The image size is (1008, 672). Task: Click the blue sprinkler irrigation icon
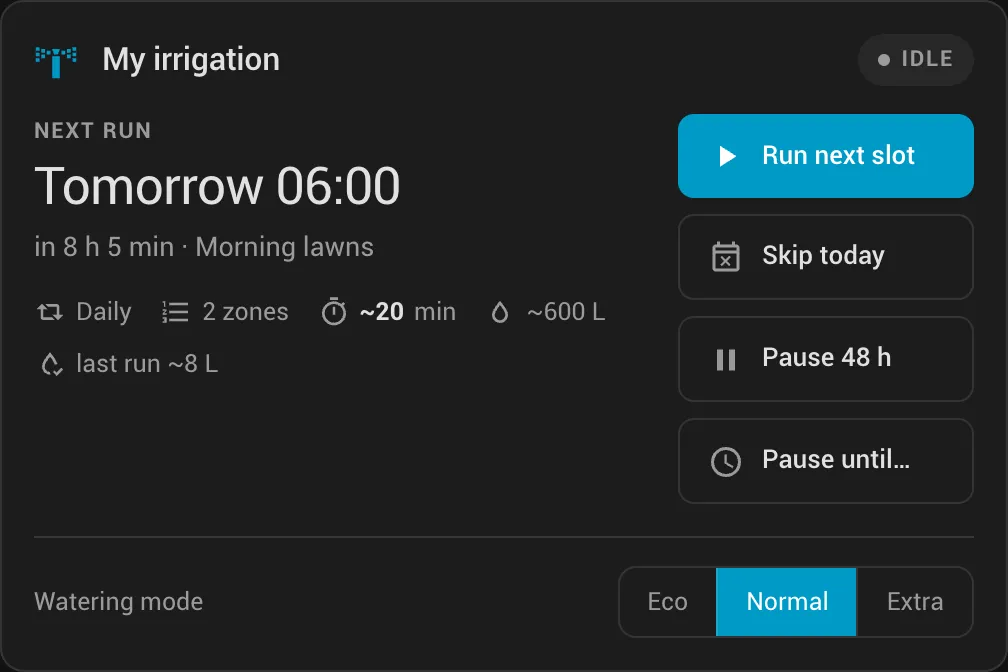[56, 61]
